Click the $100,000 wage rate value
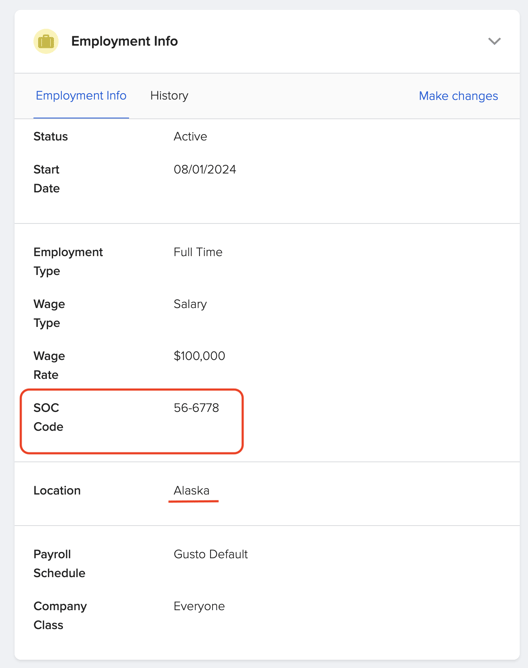Image resolution: width=528 pixels, height=668 pixels. 199,356
